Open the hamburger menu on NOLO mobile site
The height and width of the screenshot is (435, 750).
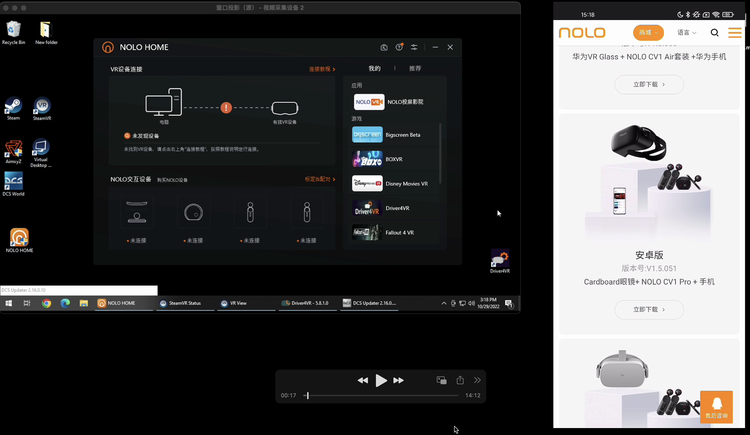[735, 33]
